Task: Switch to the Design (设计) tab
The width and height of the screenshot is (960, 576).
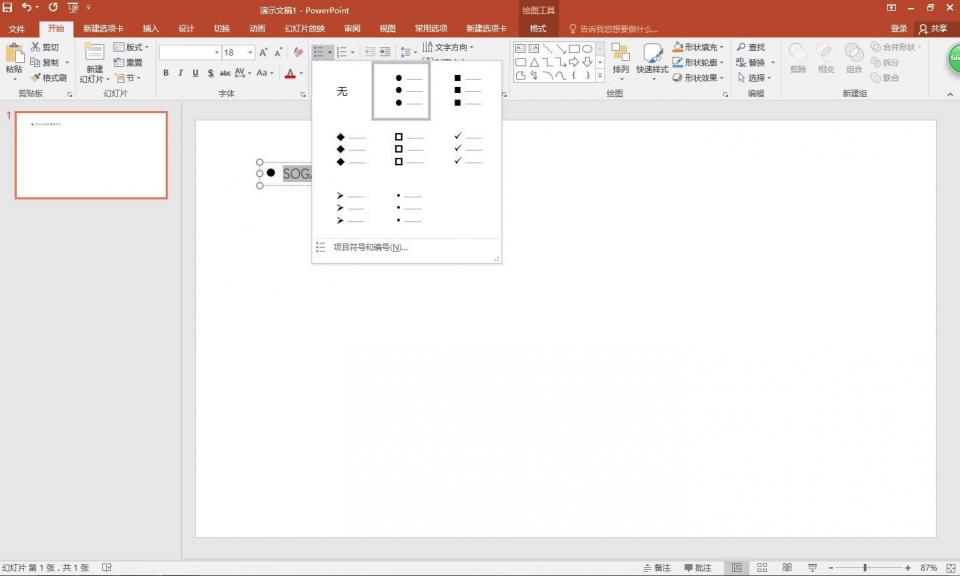Action: [186, 29]
